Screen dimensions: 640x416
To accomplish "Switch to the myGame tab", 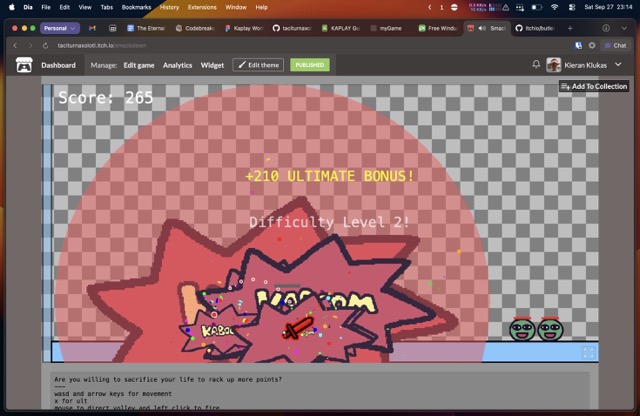I will [x=391, y=28].
